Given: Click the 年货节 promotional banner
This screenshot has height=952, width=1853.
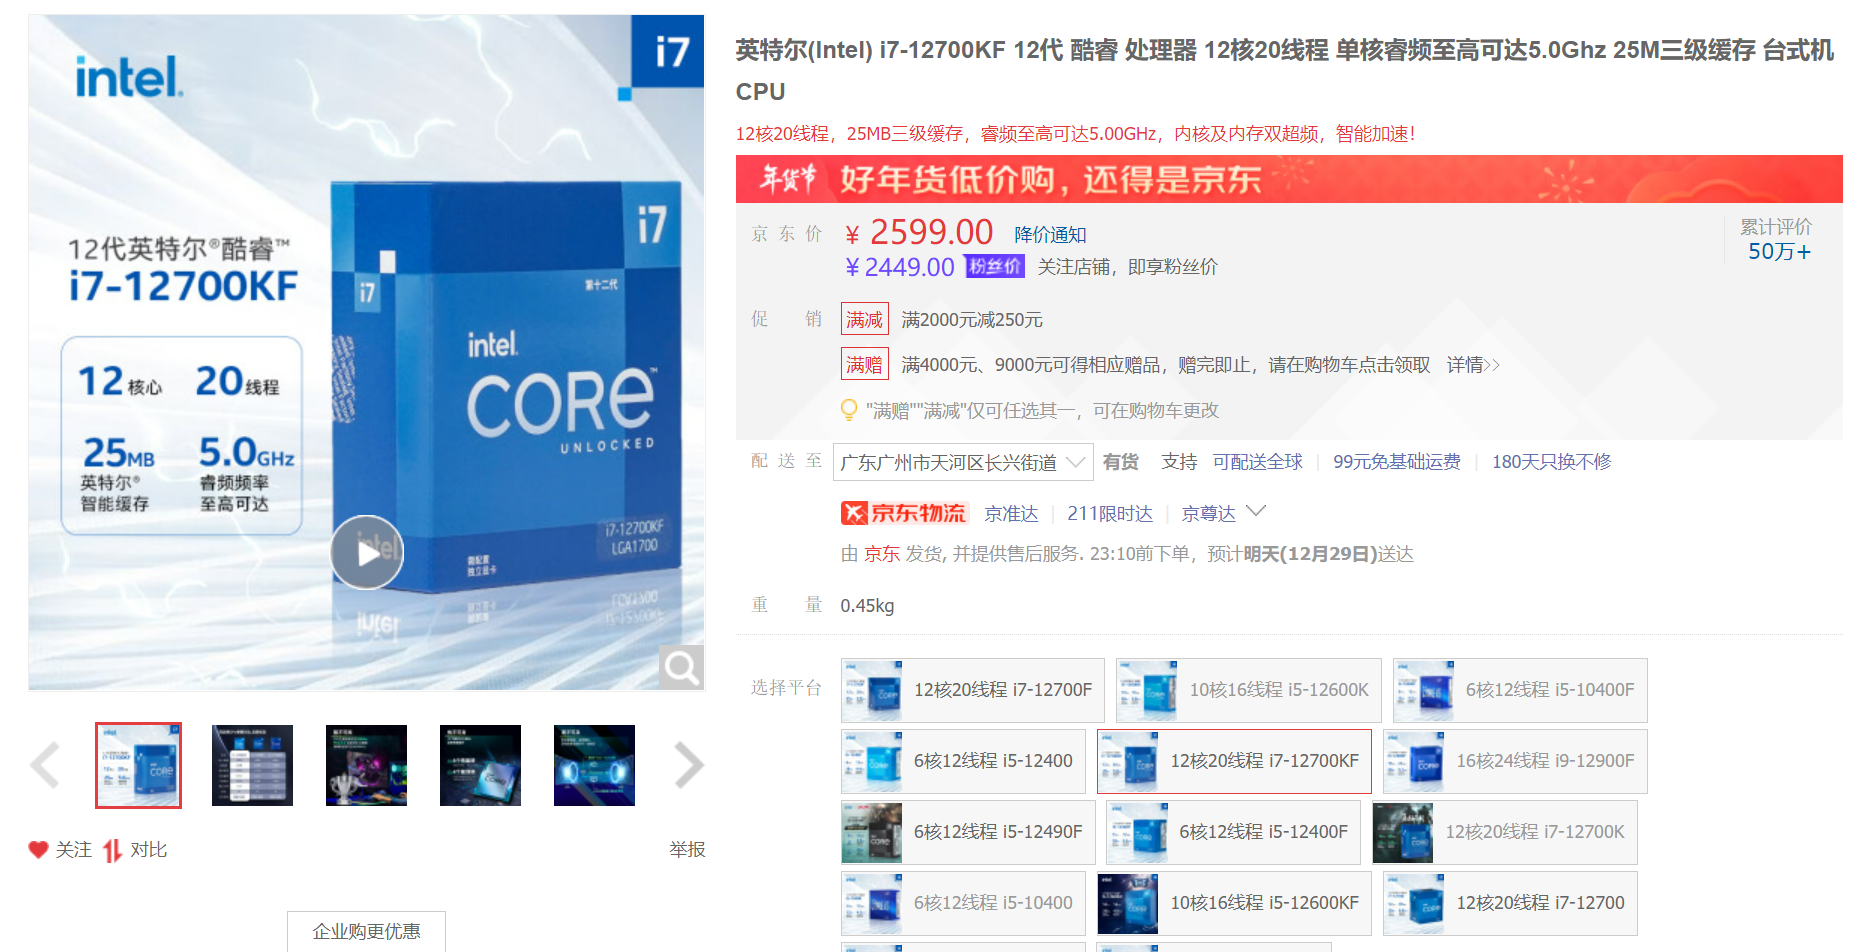Looking at the screenshot, I should point(1289,179).
